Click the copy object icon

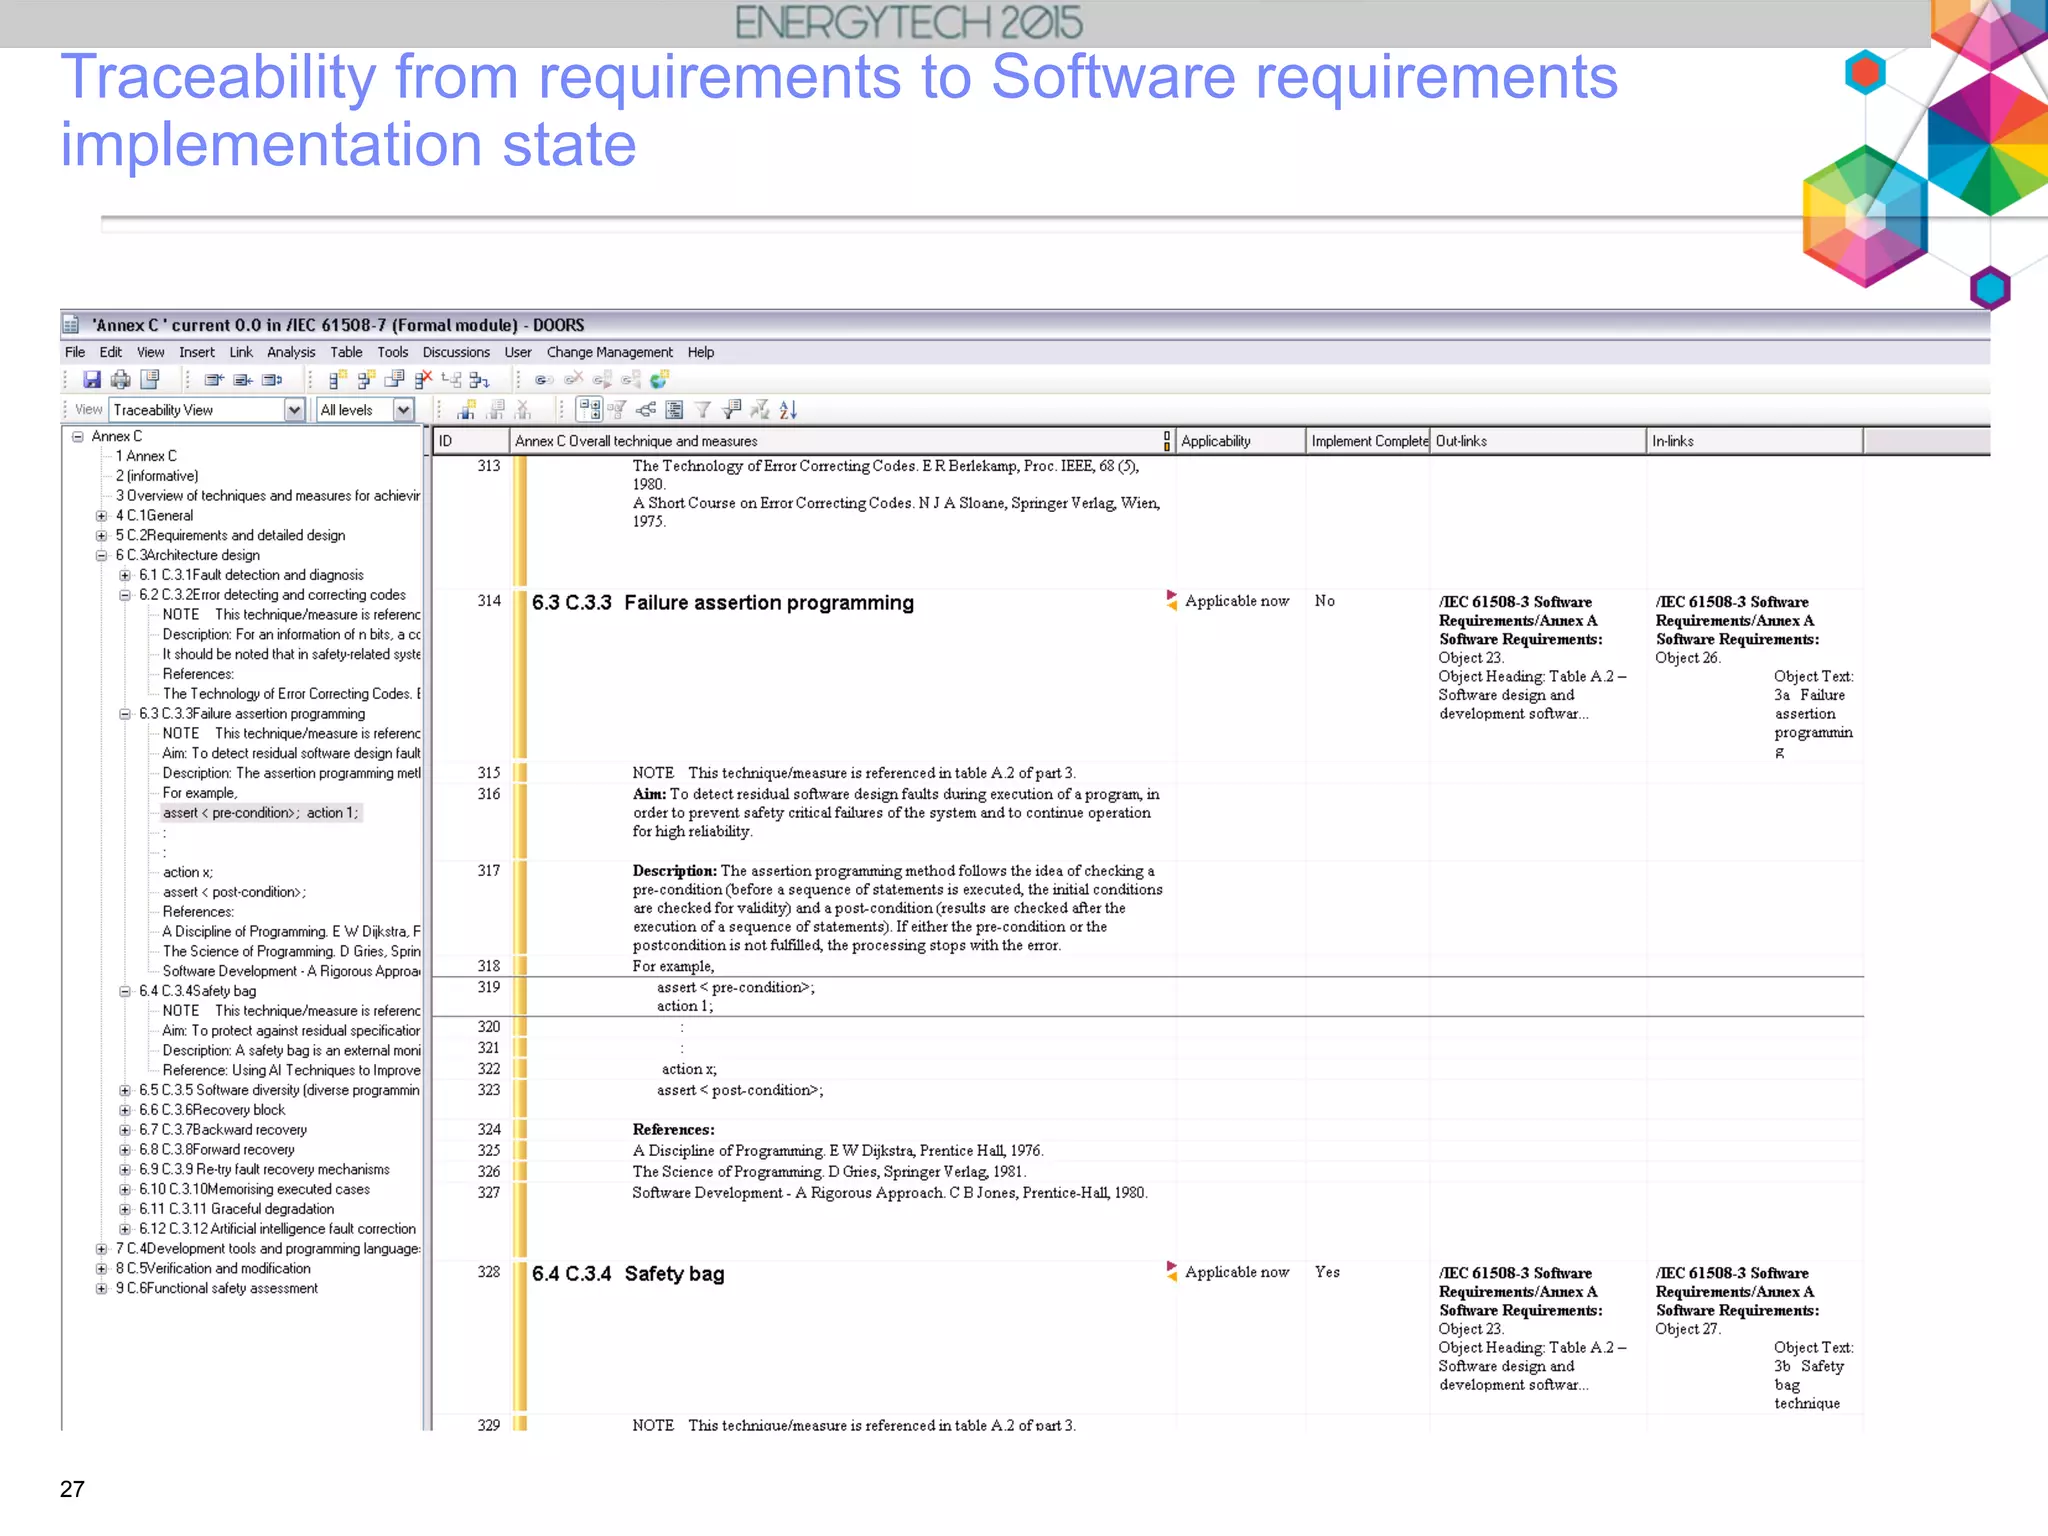[x=395, y=379]
